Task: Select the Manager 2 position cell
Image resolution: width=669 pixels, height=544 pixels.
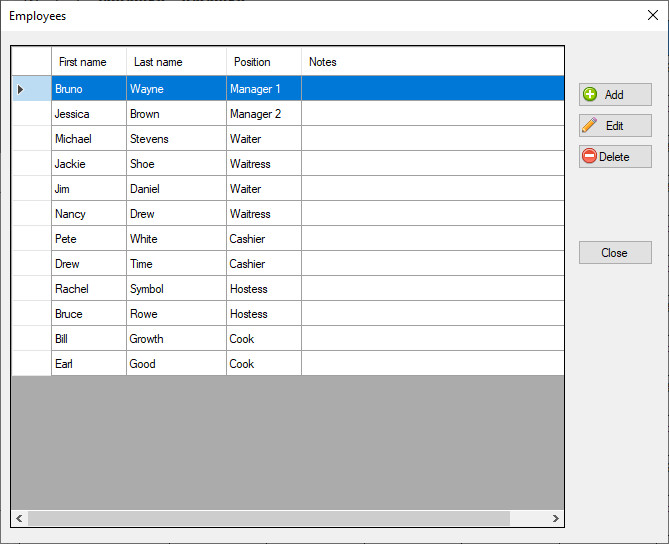Action: (x=264, y=113)
